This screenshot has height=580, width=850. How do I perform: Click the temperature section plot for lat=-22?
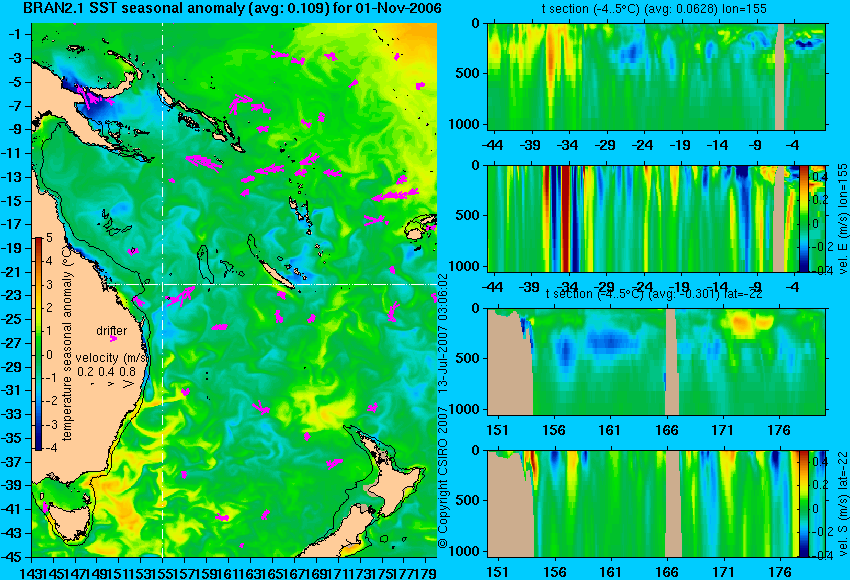click(x=656, y=362)
